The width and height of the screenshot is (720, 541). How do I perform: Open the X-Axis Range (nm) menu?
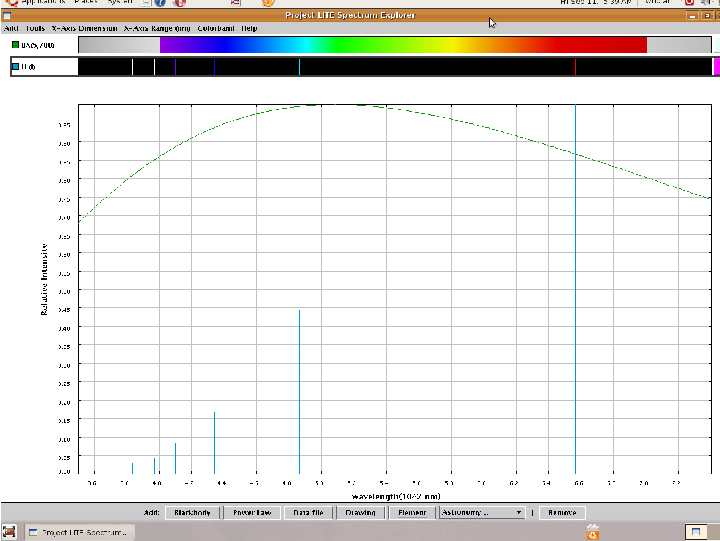tap(157, 28)
